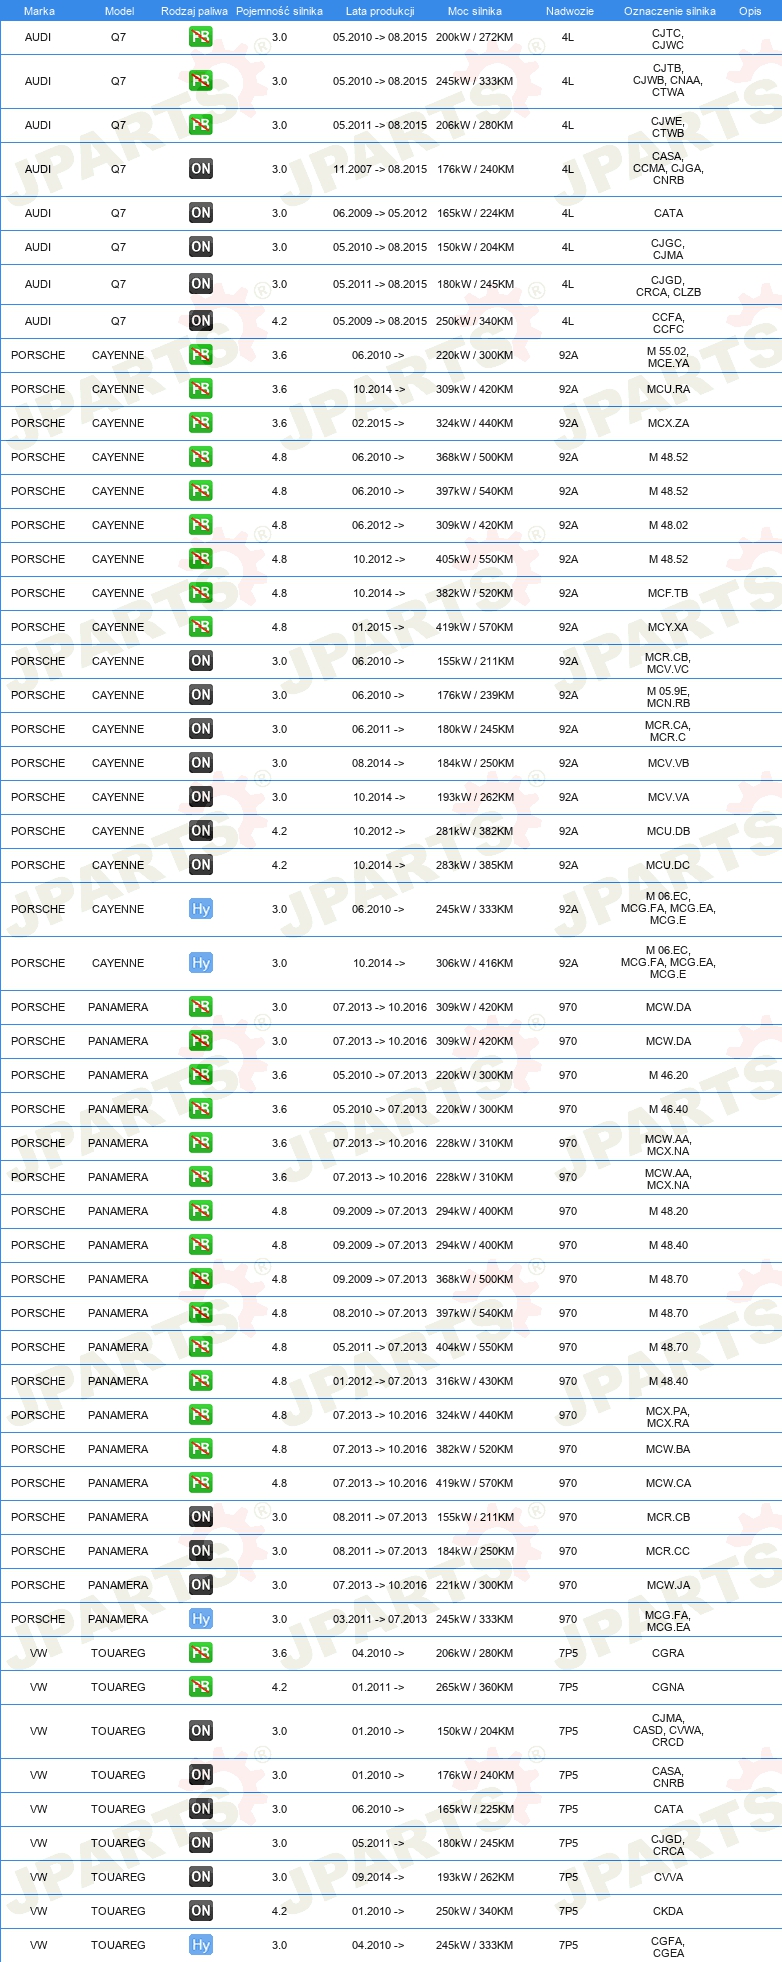The height and width of the screenshot is (1962, 782).
Task: Click the 'Nadwozie' column header
Action: click(569, 11)
